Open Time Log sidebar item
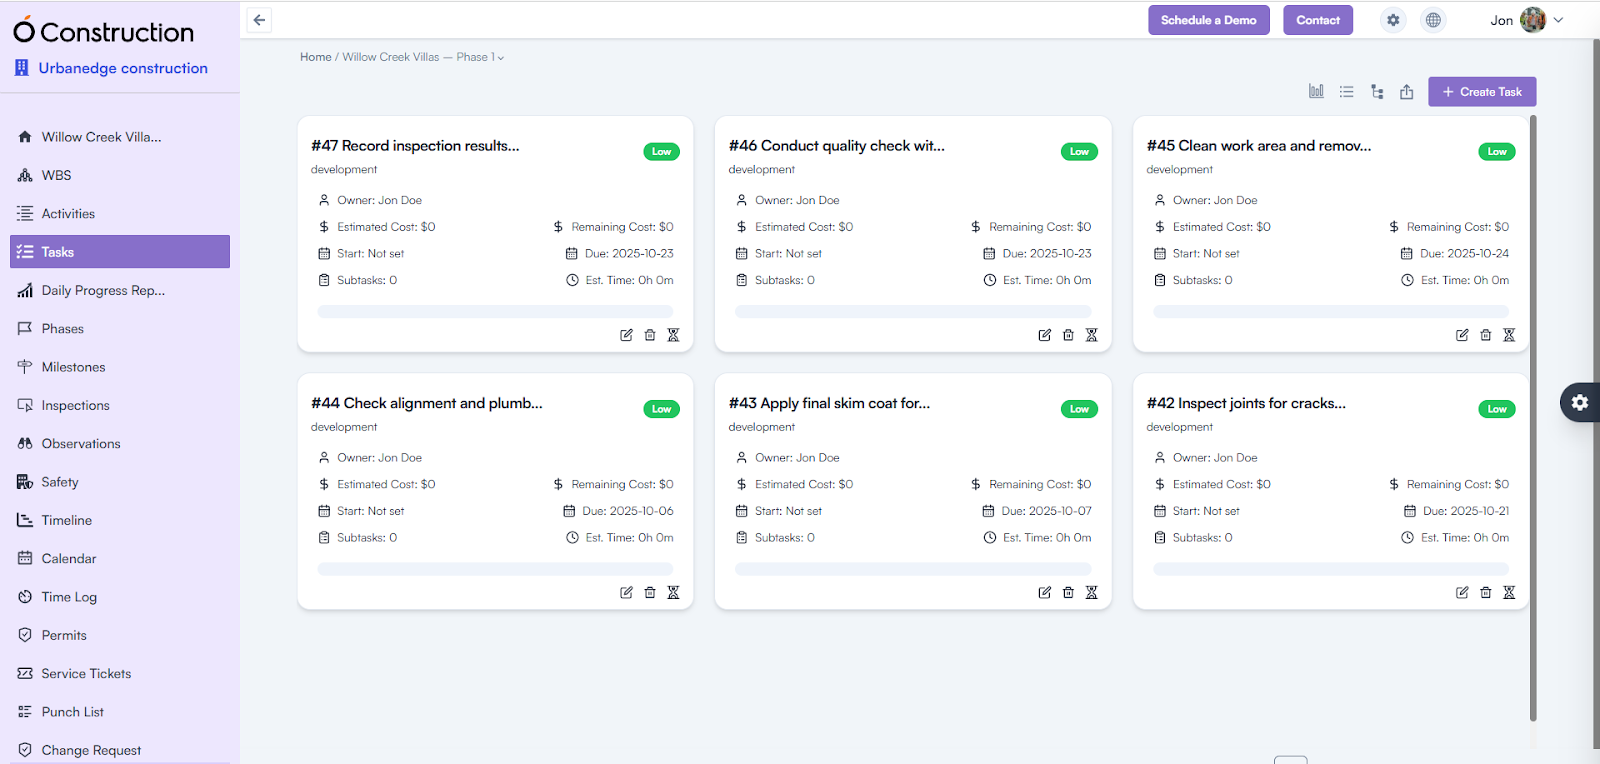The image size is (1600, 764). [x=120, y=597]
